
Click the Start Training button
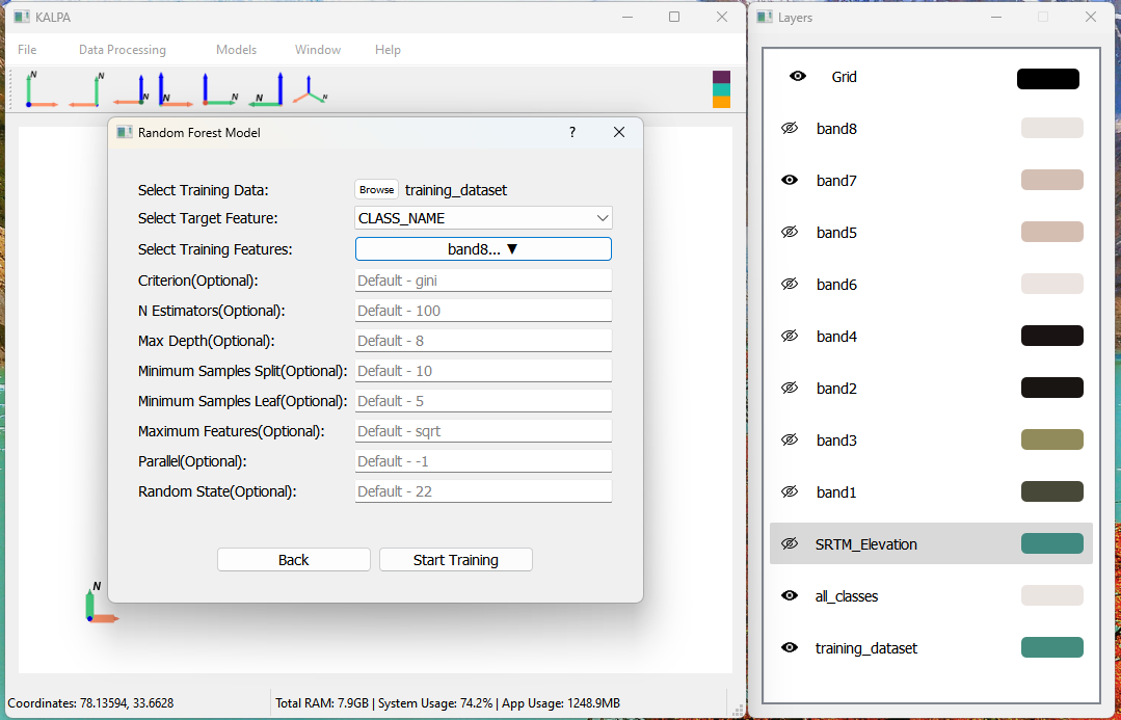tap(456, 560)
